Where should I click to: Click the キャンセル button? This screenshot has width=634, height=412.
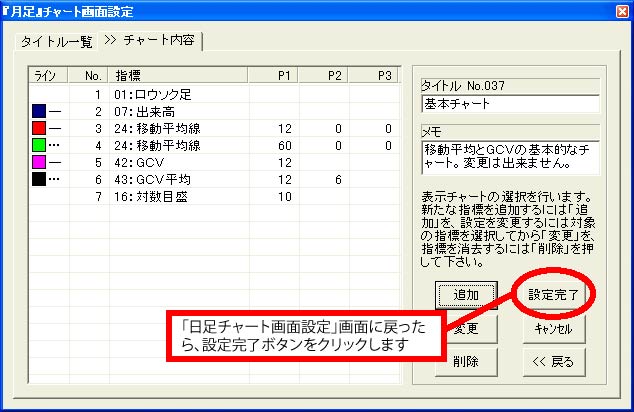(x=554, y=329)
